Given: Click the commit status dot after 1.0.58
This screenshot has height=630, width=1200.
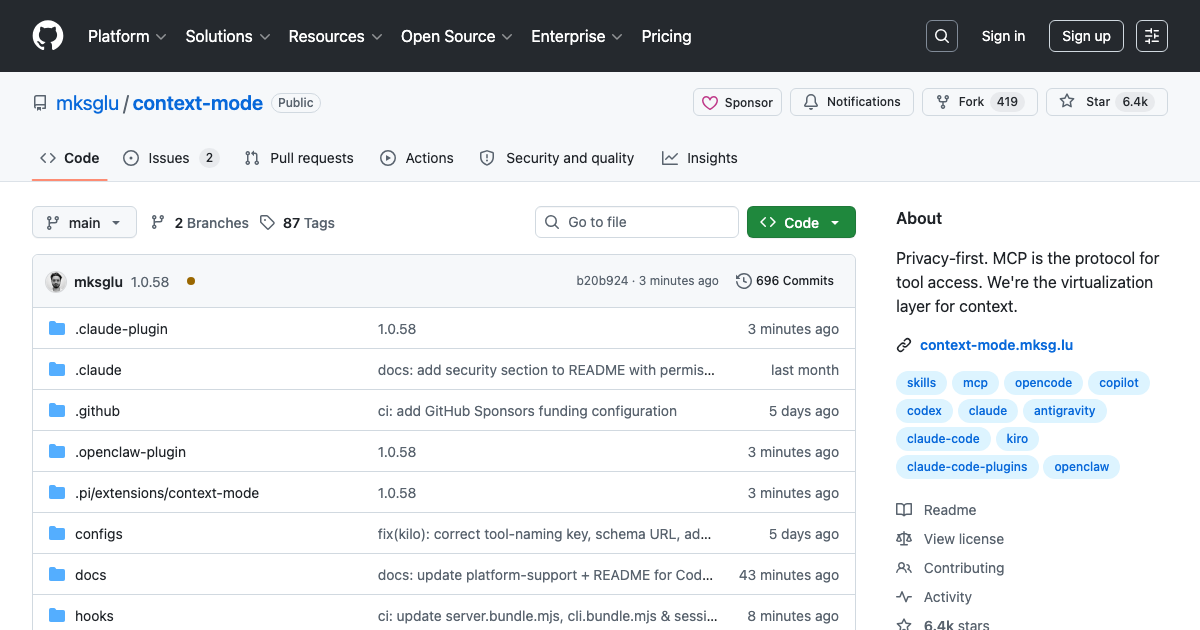Looking at the screenshot, I should [x=190, y=281].
